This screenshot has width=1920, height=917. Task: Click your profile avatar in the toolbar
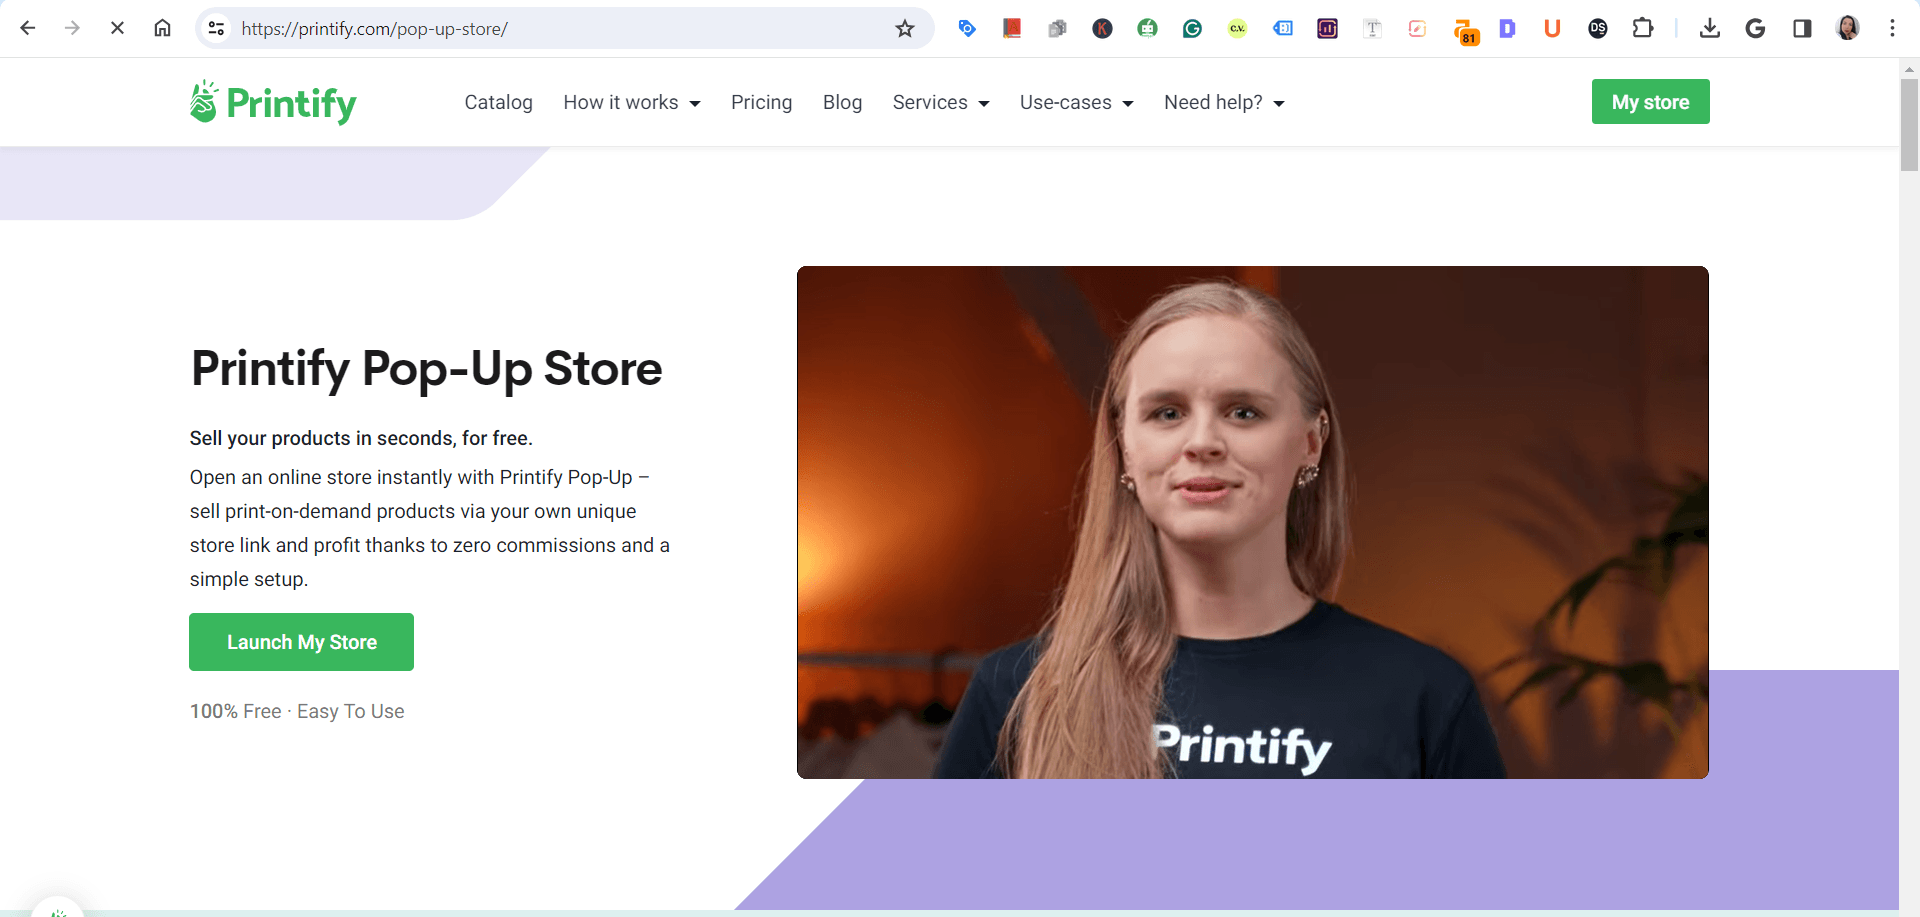[1848, 28]
